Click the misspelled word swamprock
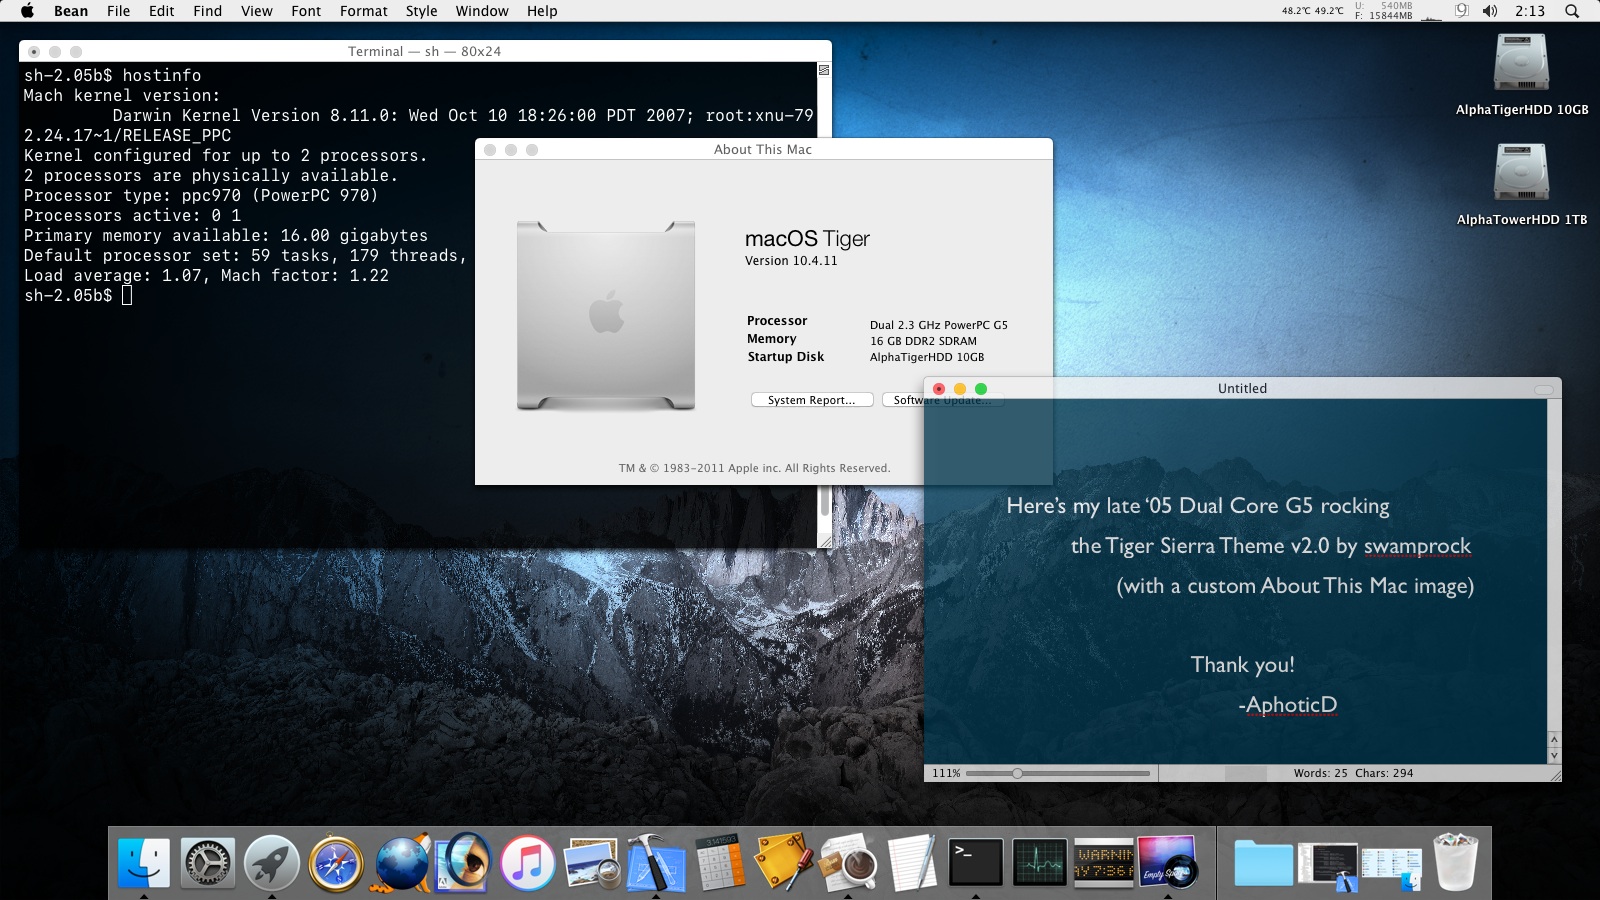Screen dimensions: 1600x900 click(x=1417, y=546)
